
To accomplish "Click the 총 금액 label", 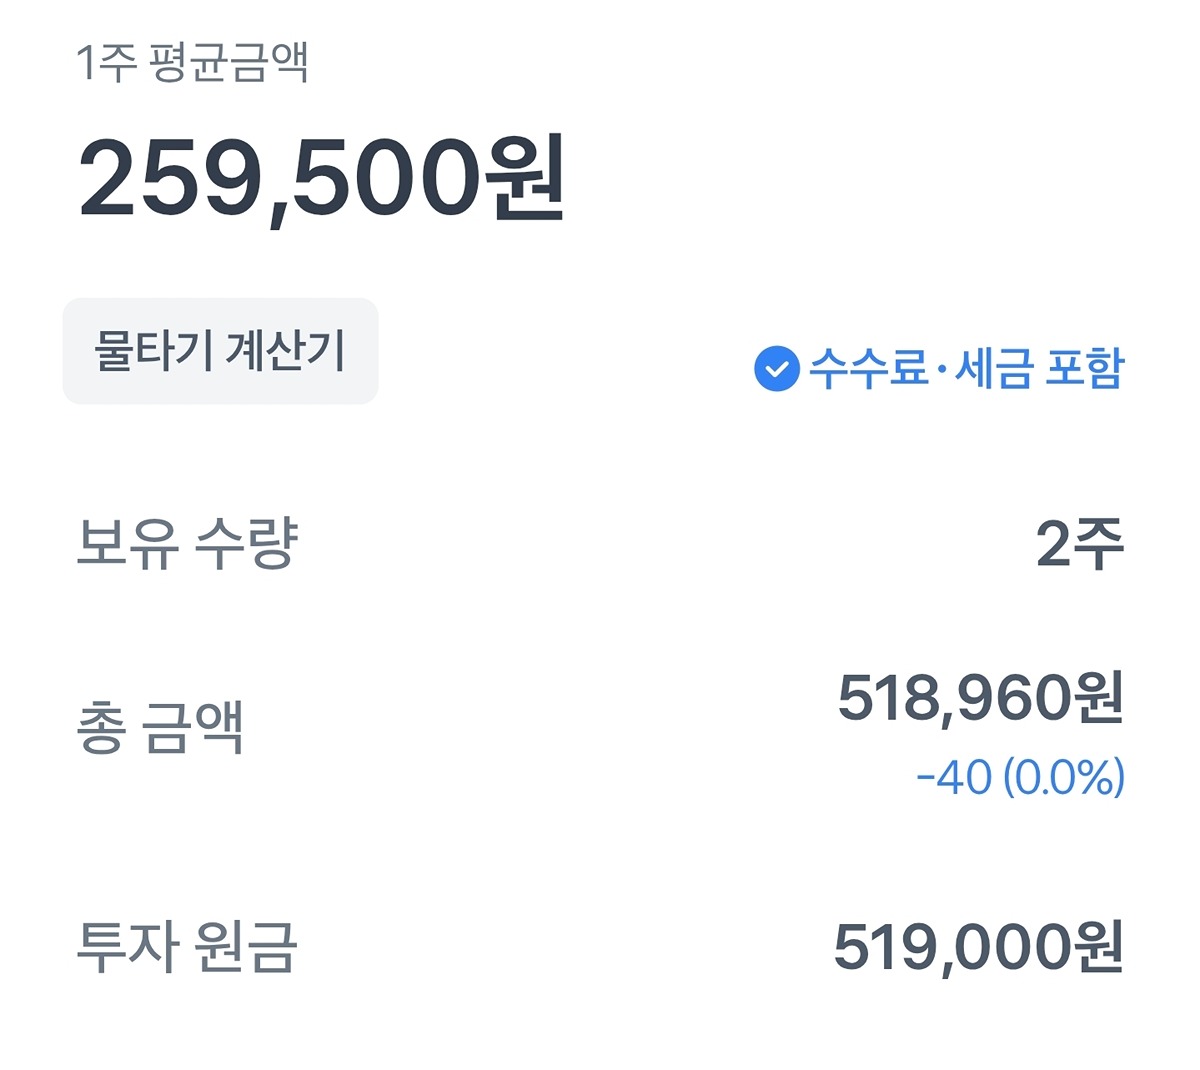I will [x=160, y=727].
